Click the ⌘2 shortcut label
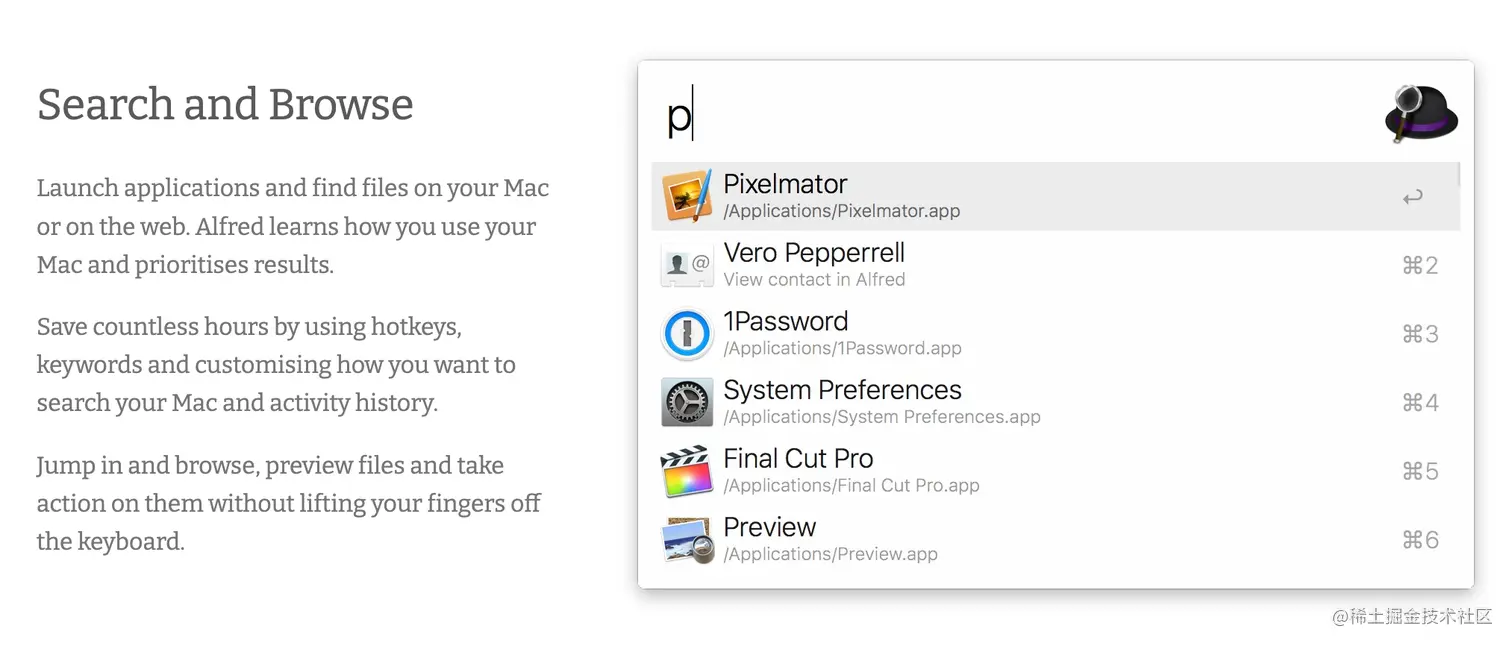The image size is (1512, 646). [1420, 265]
